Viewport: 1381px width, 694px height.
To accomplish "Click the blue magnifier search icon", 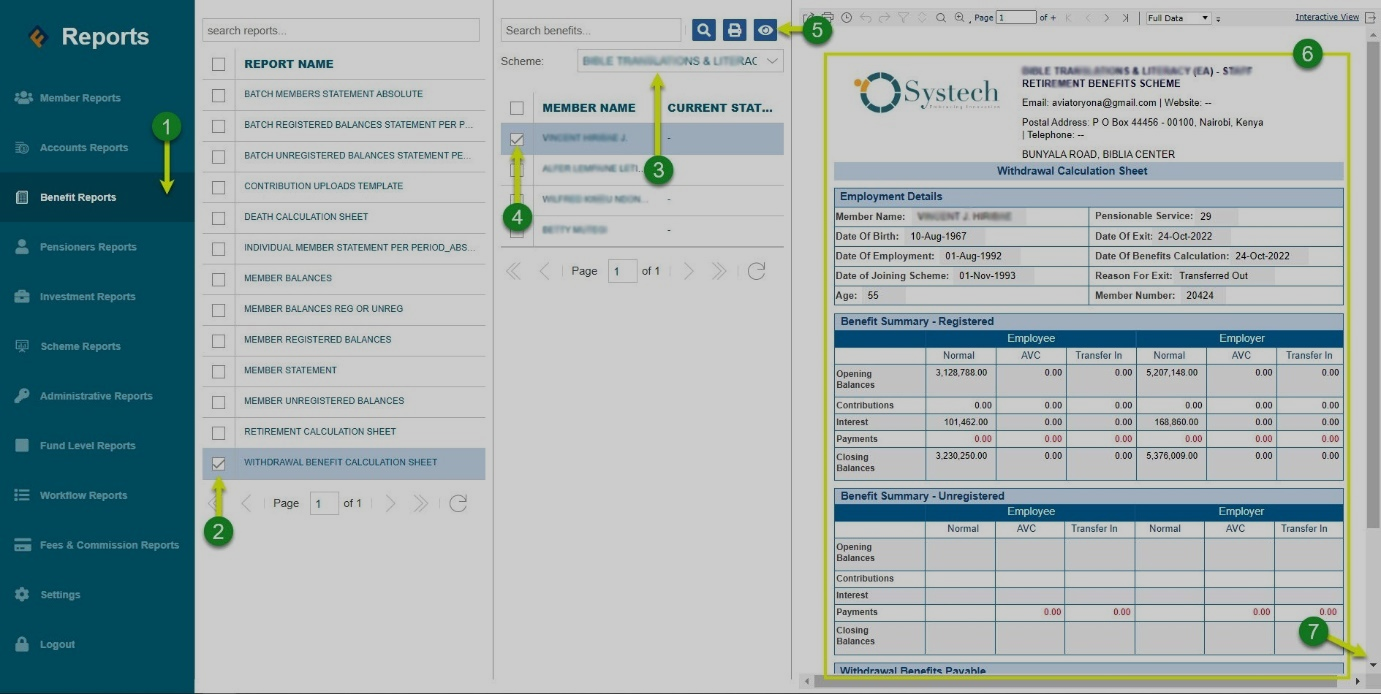I will [x=703, y=30].
